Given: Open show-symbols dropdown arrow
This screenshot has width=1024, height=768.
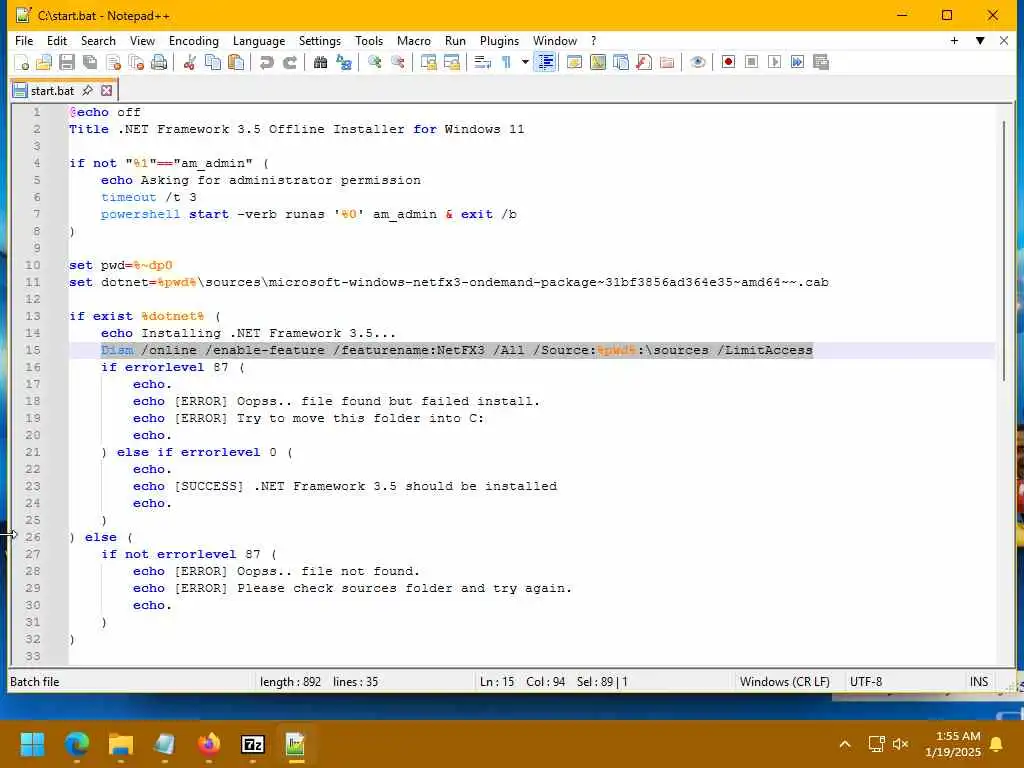Looking at the screenshot, I should point(524,63).
